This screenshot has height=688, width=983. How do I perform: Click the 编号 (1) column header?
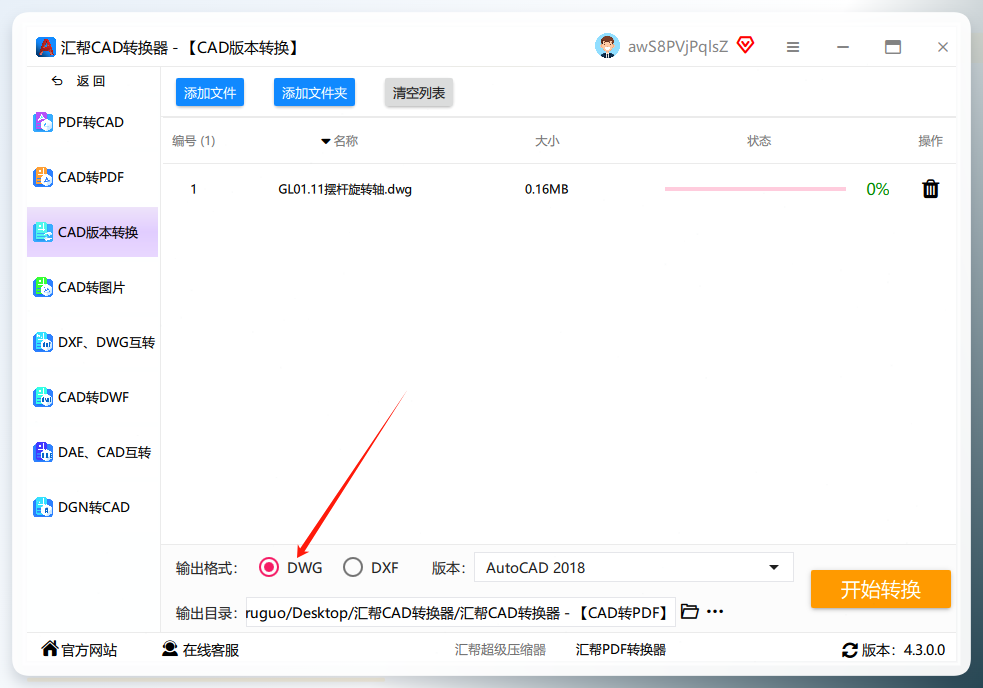click(194, 140)
